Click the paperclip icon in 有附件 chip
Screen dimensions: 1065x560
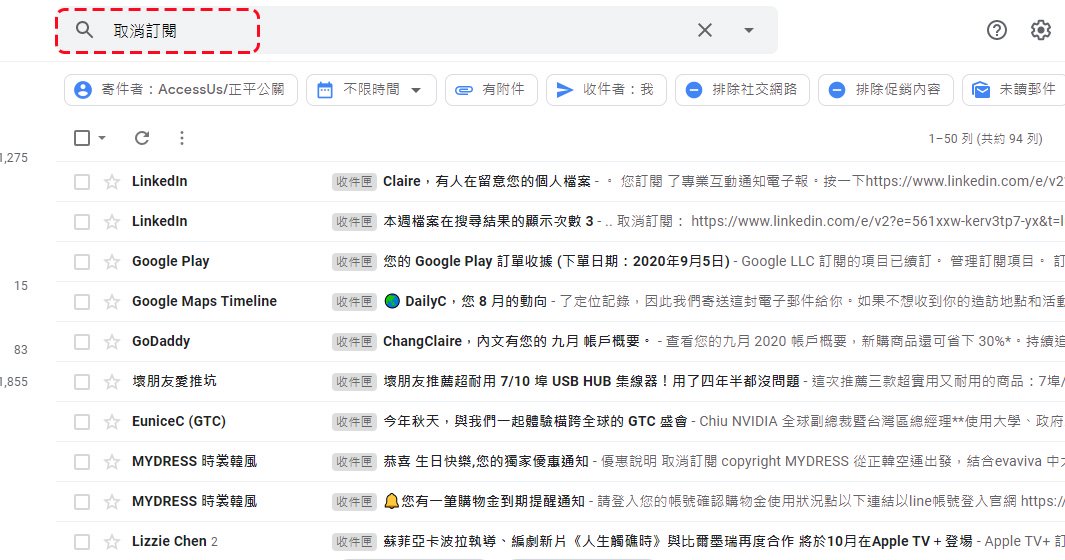pyautogui.click(x=464, y=90)
